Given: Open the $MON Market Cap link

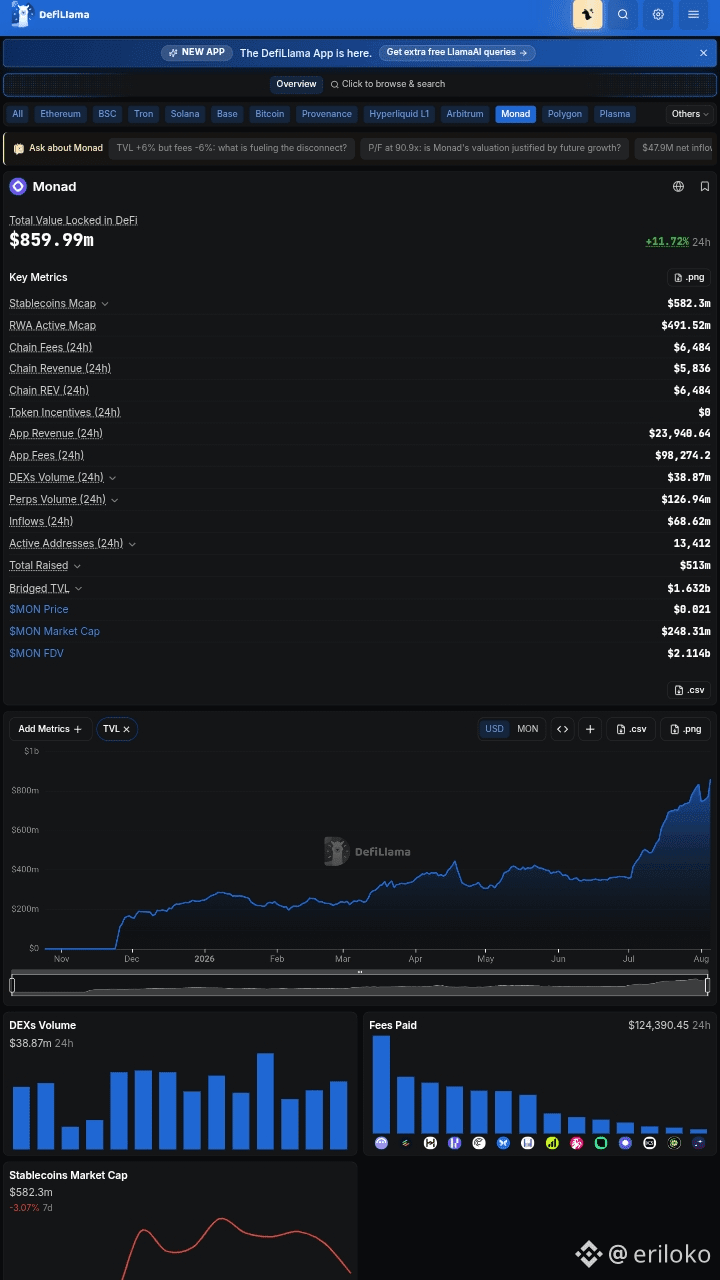Looking at the screenshot, I should [54, 631].
